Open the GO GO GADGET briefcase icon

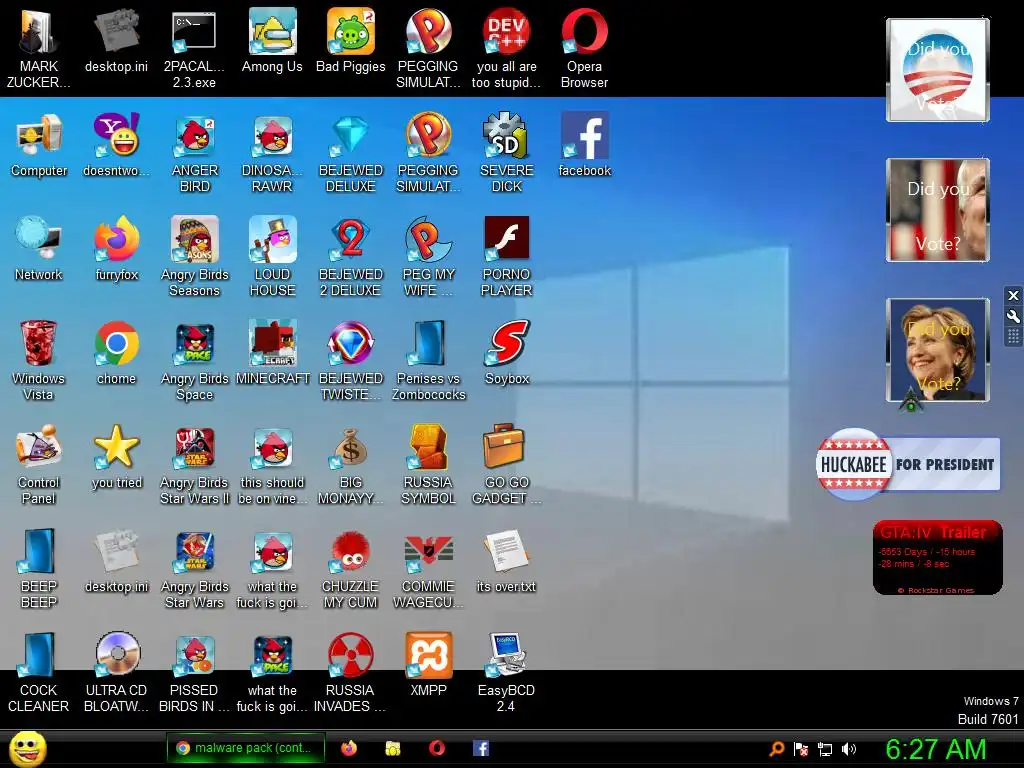coord(507,464)
